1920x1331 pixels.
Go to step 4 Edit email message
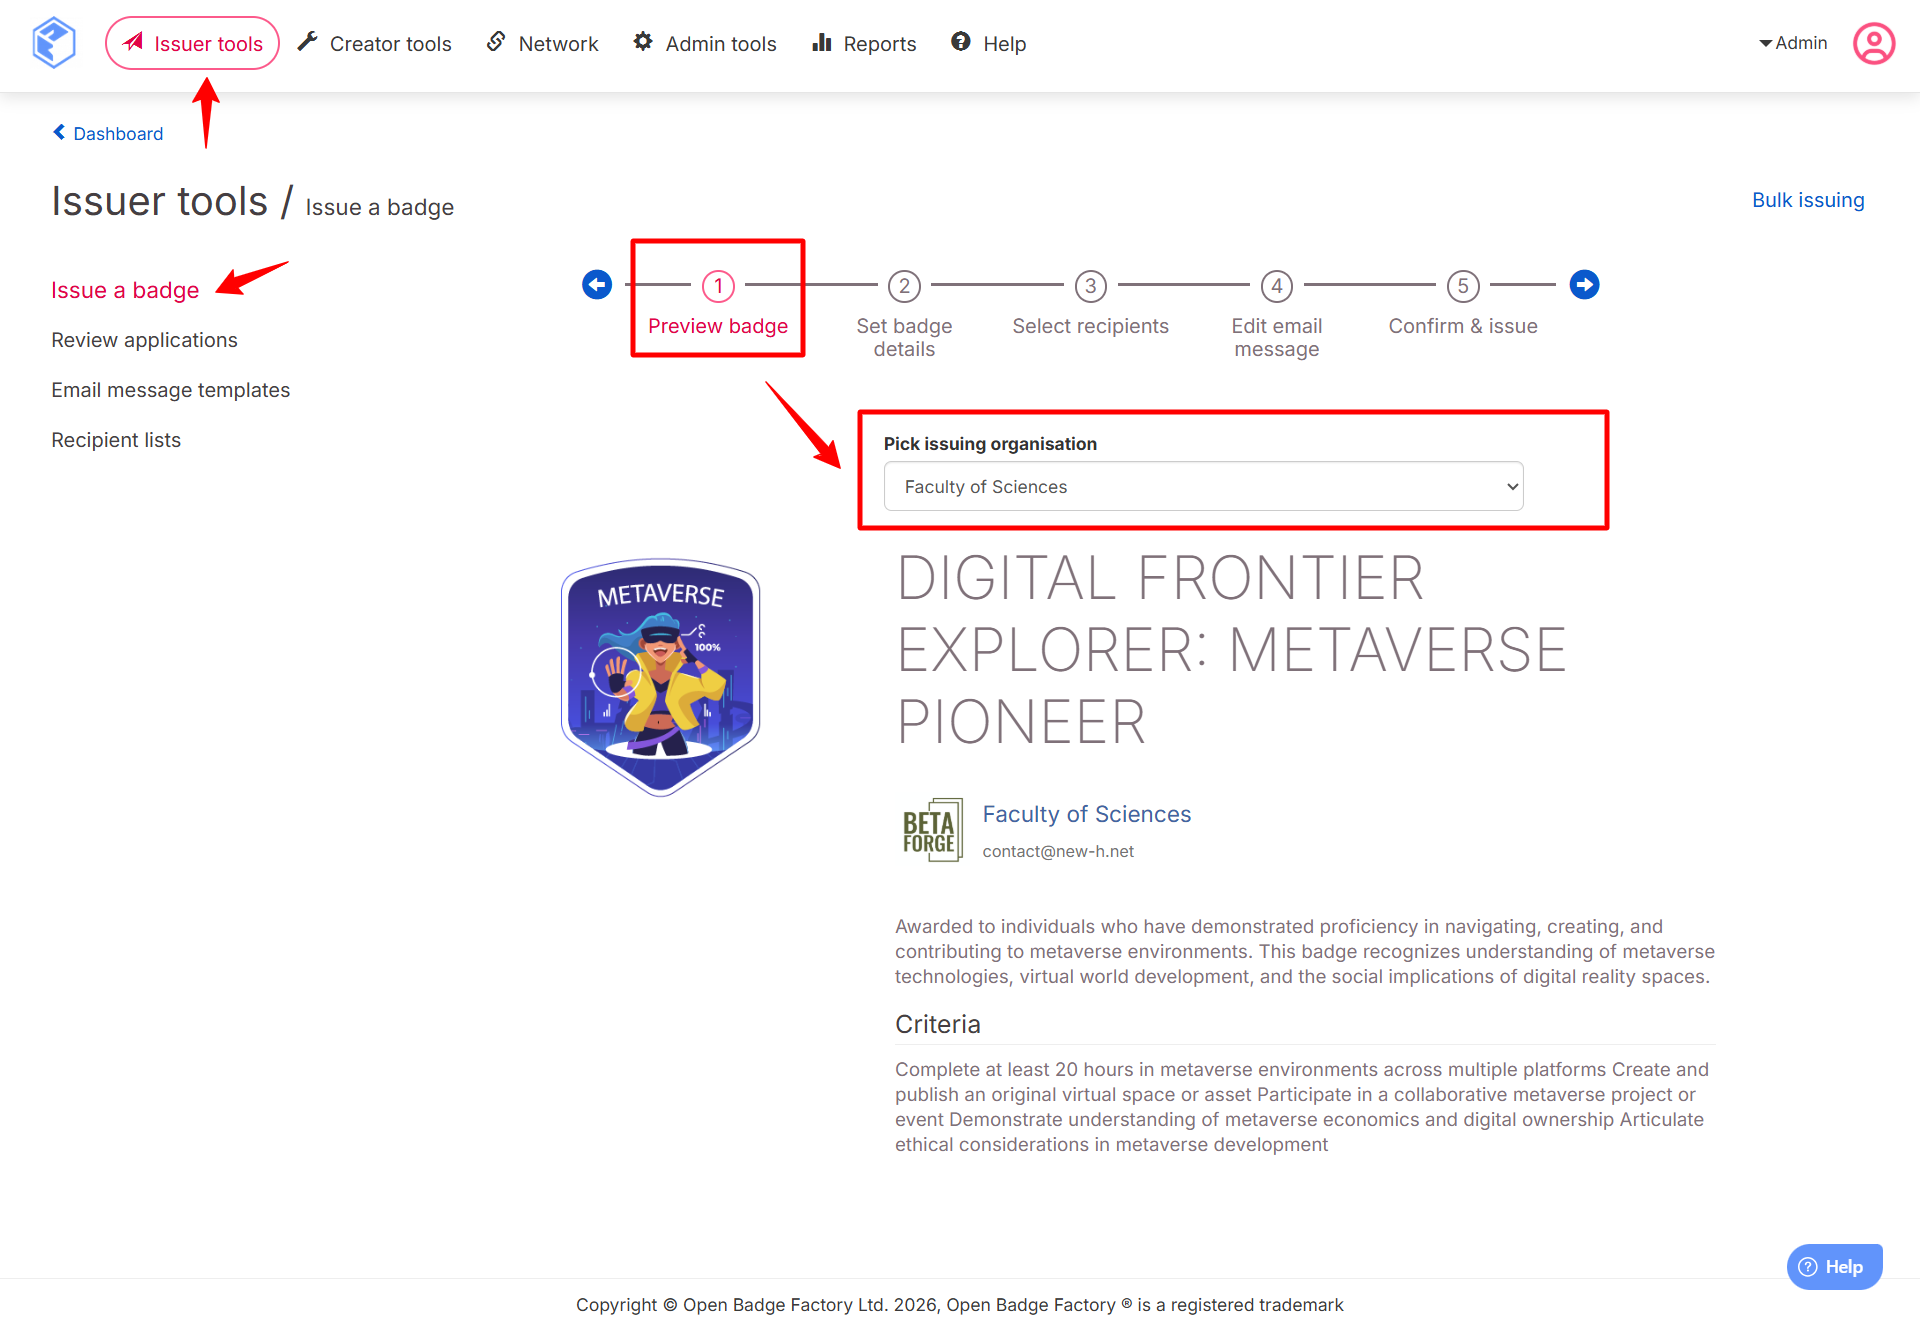tap(1276, 287)
